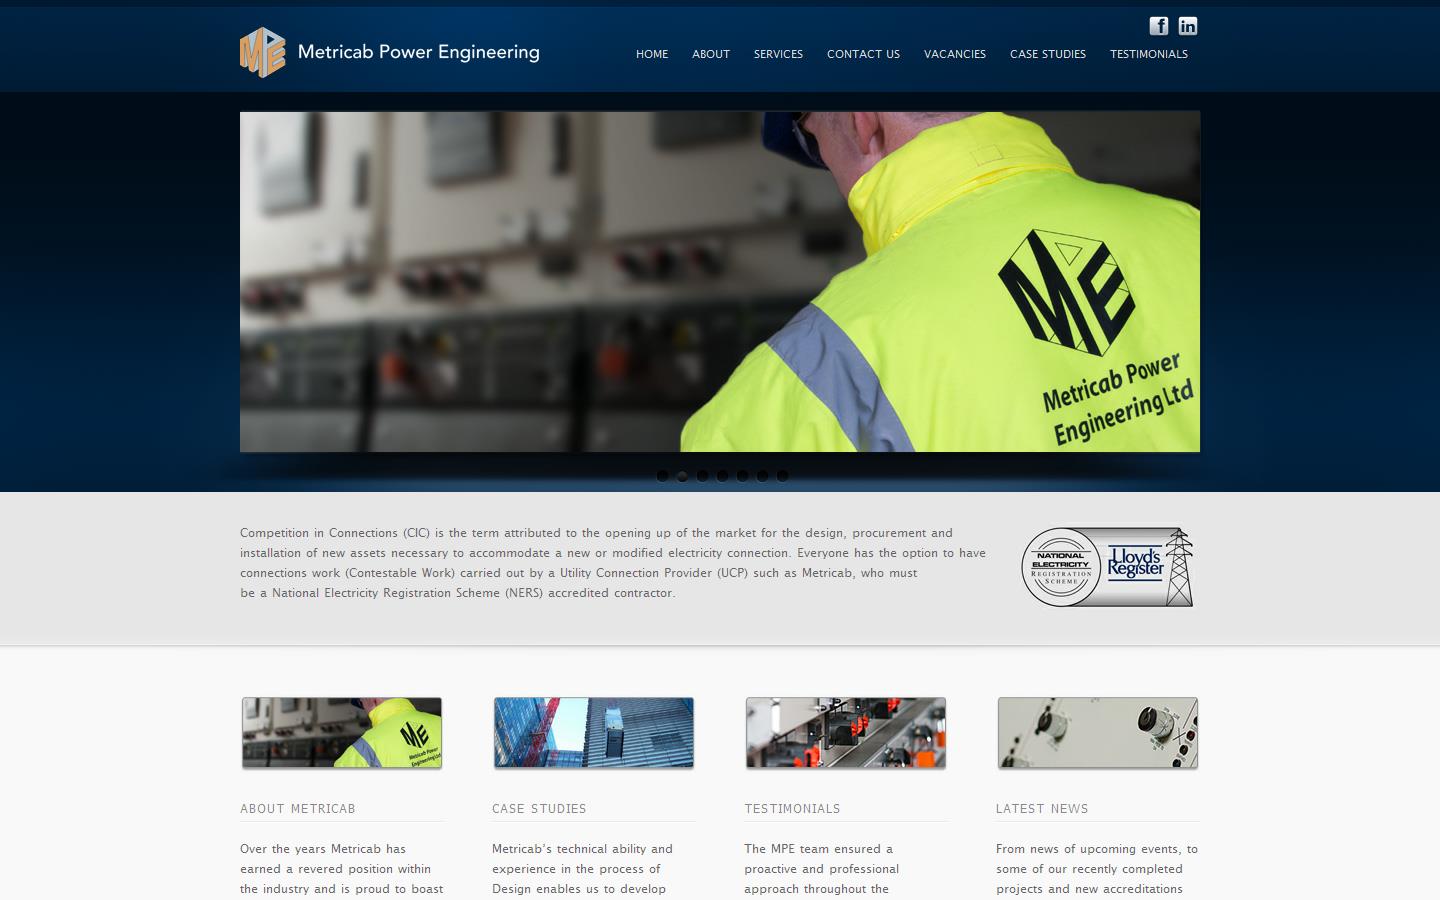Viewport: 1440px width, 900px height.
Task: Open the Latest News thumbnail image
Action: (1096, 731)
